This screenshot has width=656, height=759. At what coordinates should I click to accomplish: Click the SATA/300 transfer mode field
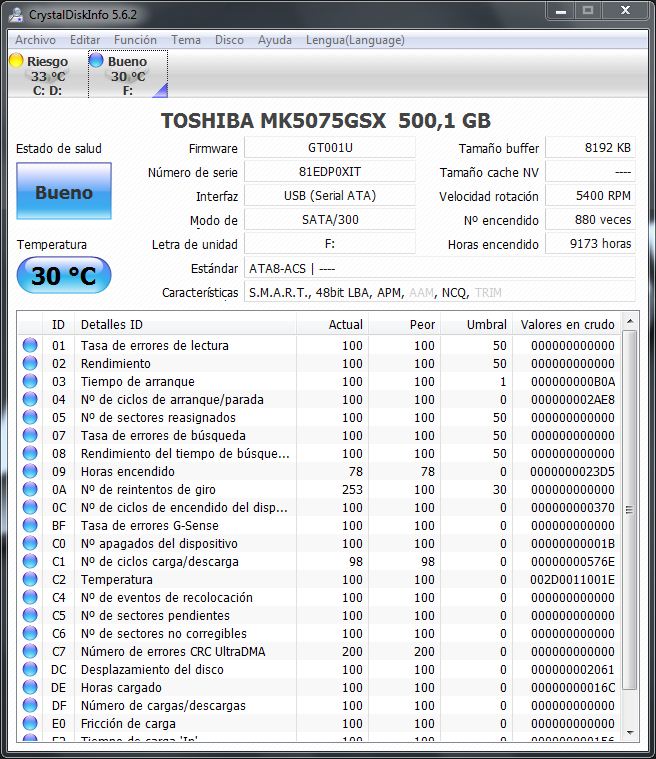330,220
